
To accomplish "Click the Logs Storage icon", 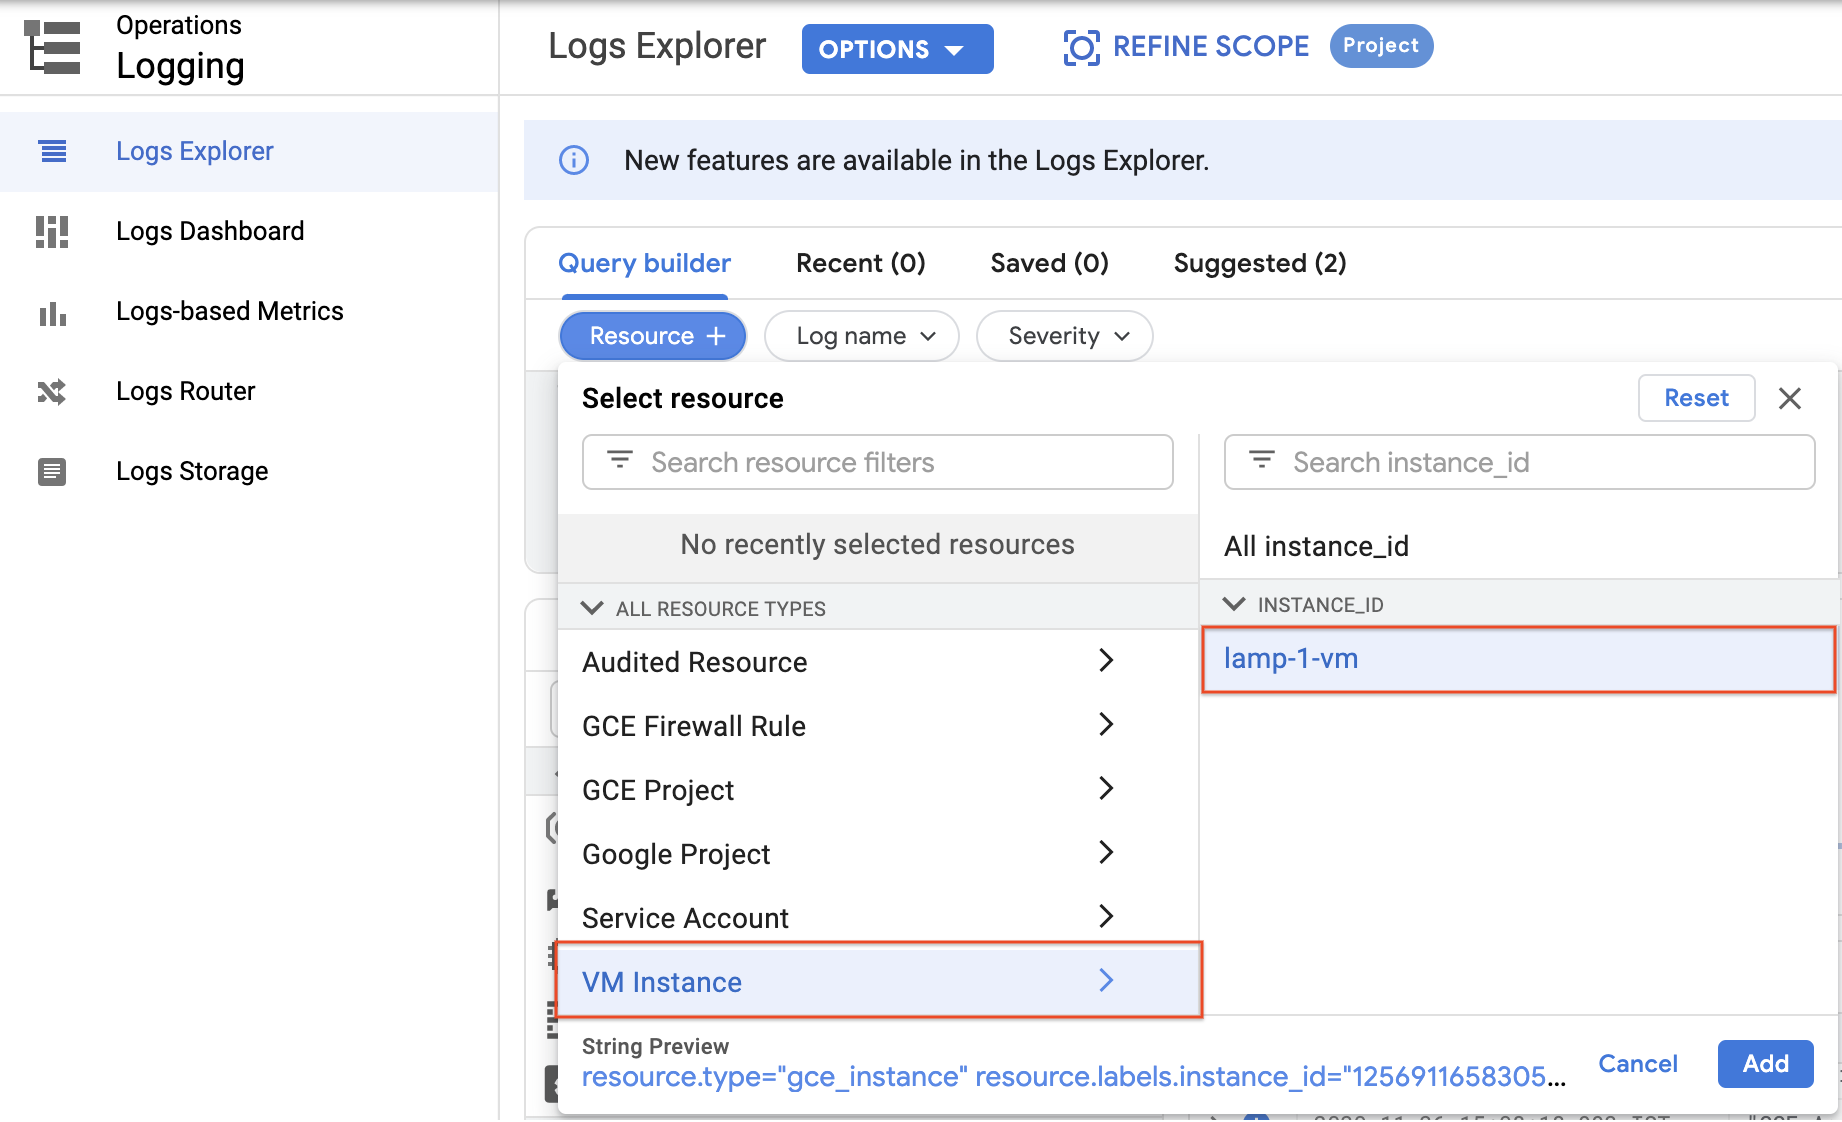I will point(52,471).
